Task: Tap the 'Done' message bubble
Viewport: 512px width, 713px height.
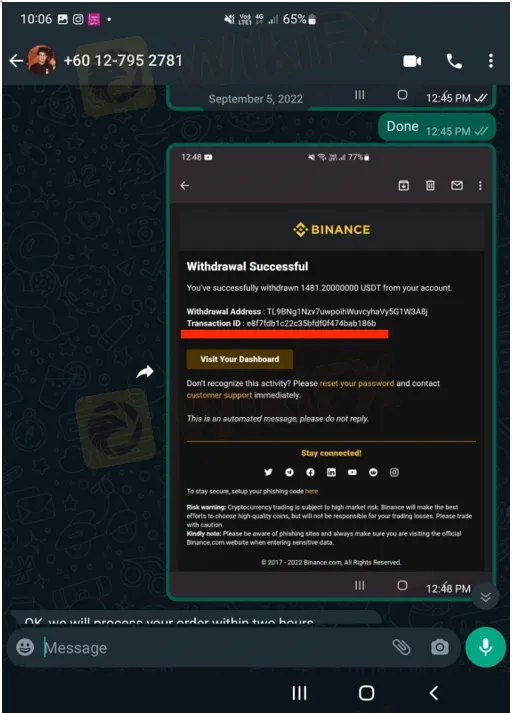Action: [x=437, y=127]
